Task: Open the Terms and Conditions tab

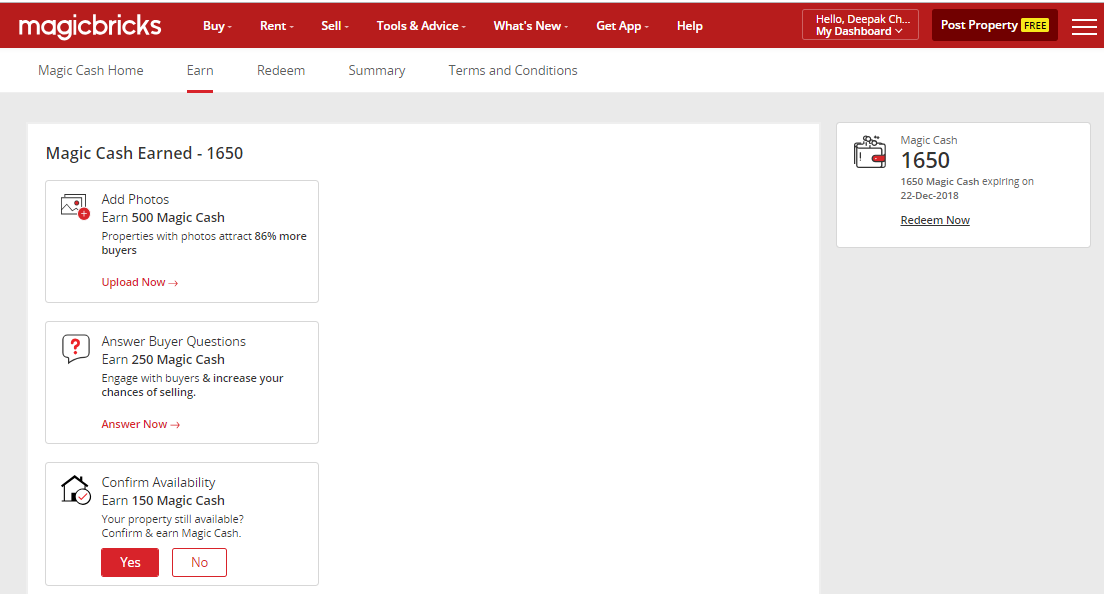Action: (x=513, y=71)
